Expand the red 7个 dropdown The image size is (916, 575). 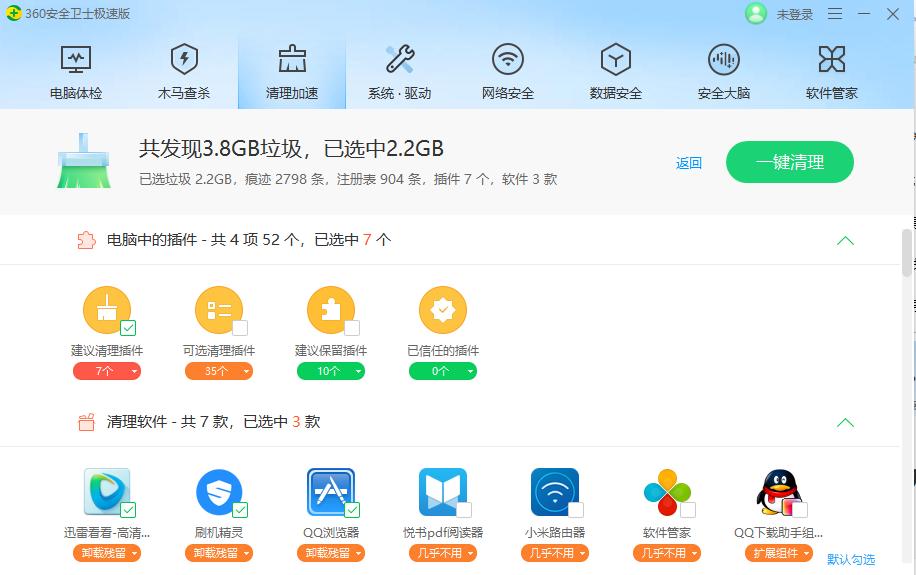point(107,371)
